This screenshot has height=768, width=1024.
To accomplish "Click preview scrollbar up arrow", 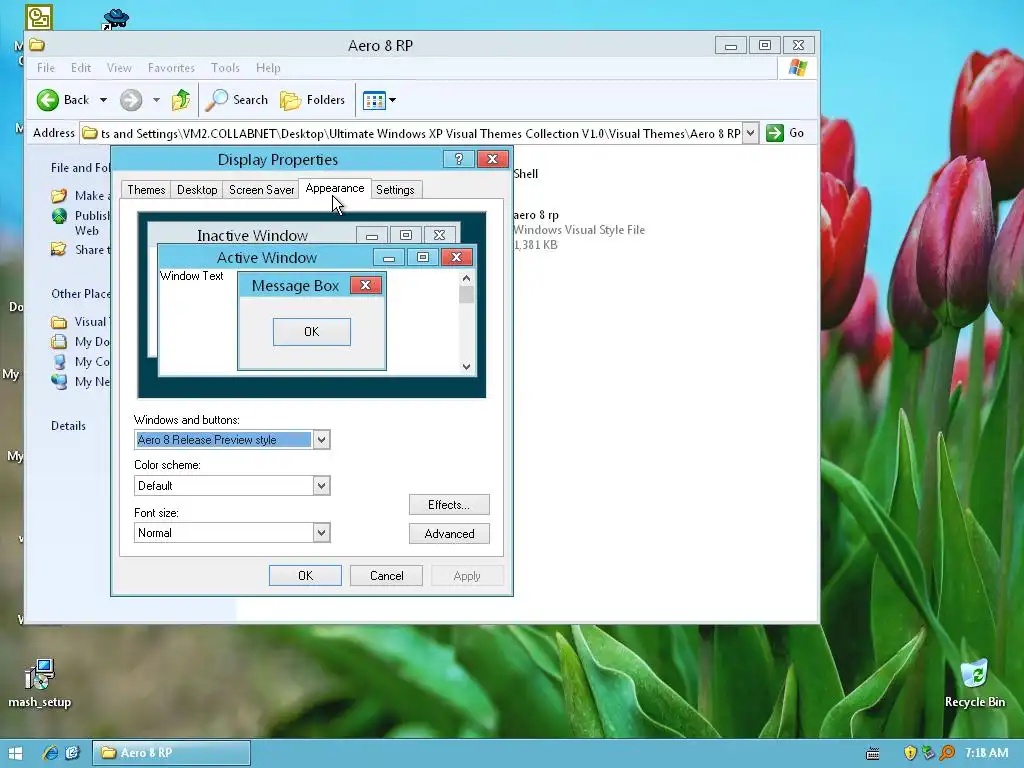I will (x=466, y=278).
